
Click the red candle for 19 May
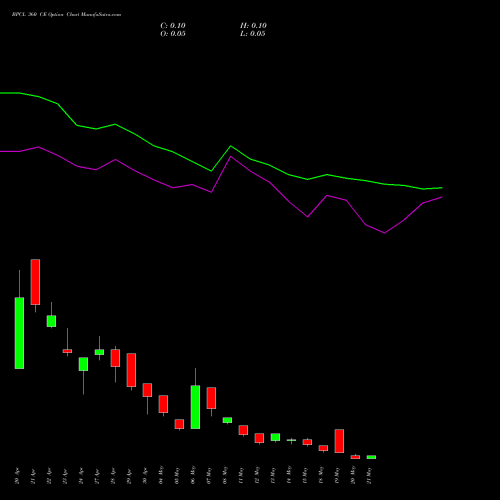(339, 441)
